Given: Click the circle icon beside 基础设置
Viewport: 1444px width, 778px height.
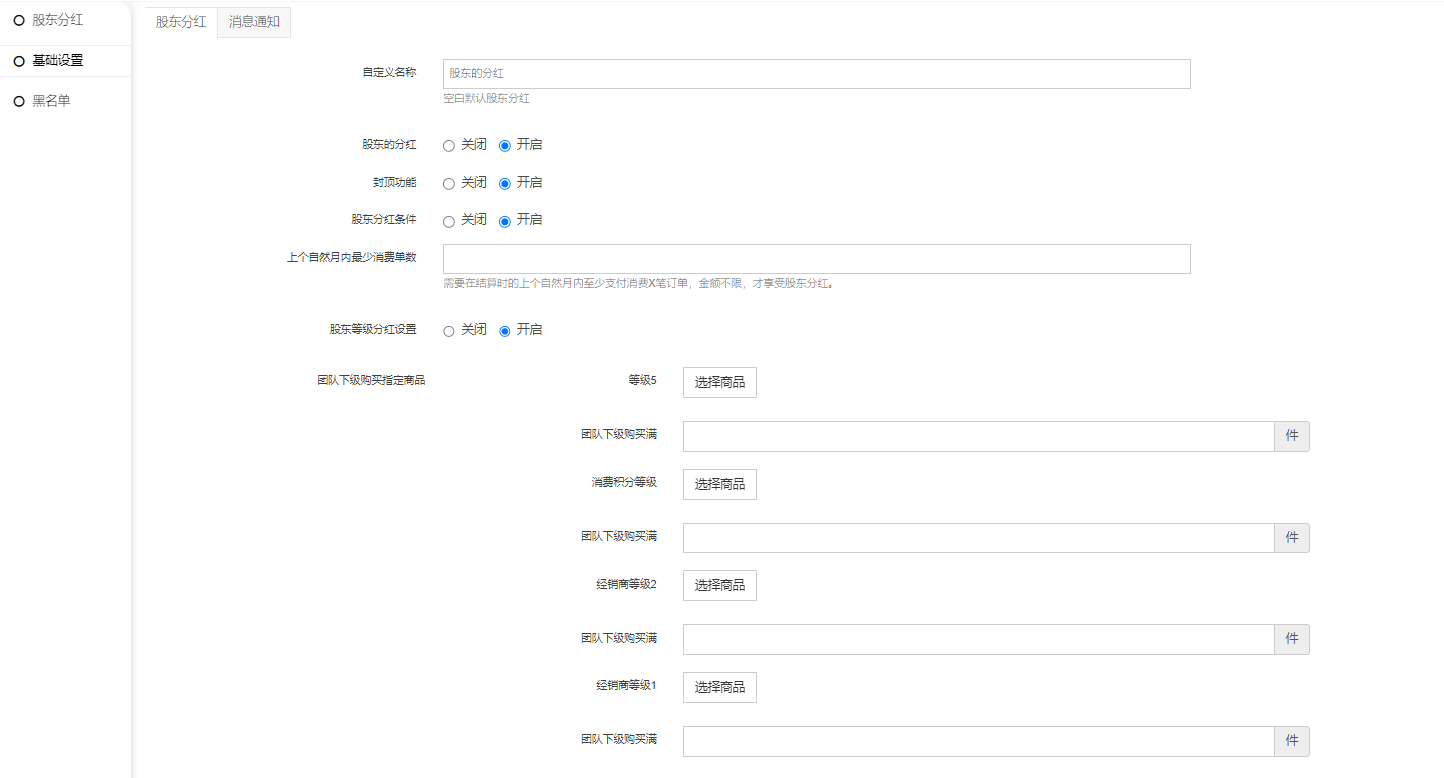Looking at the screenshot, I should [19, 61].
